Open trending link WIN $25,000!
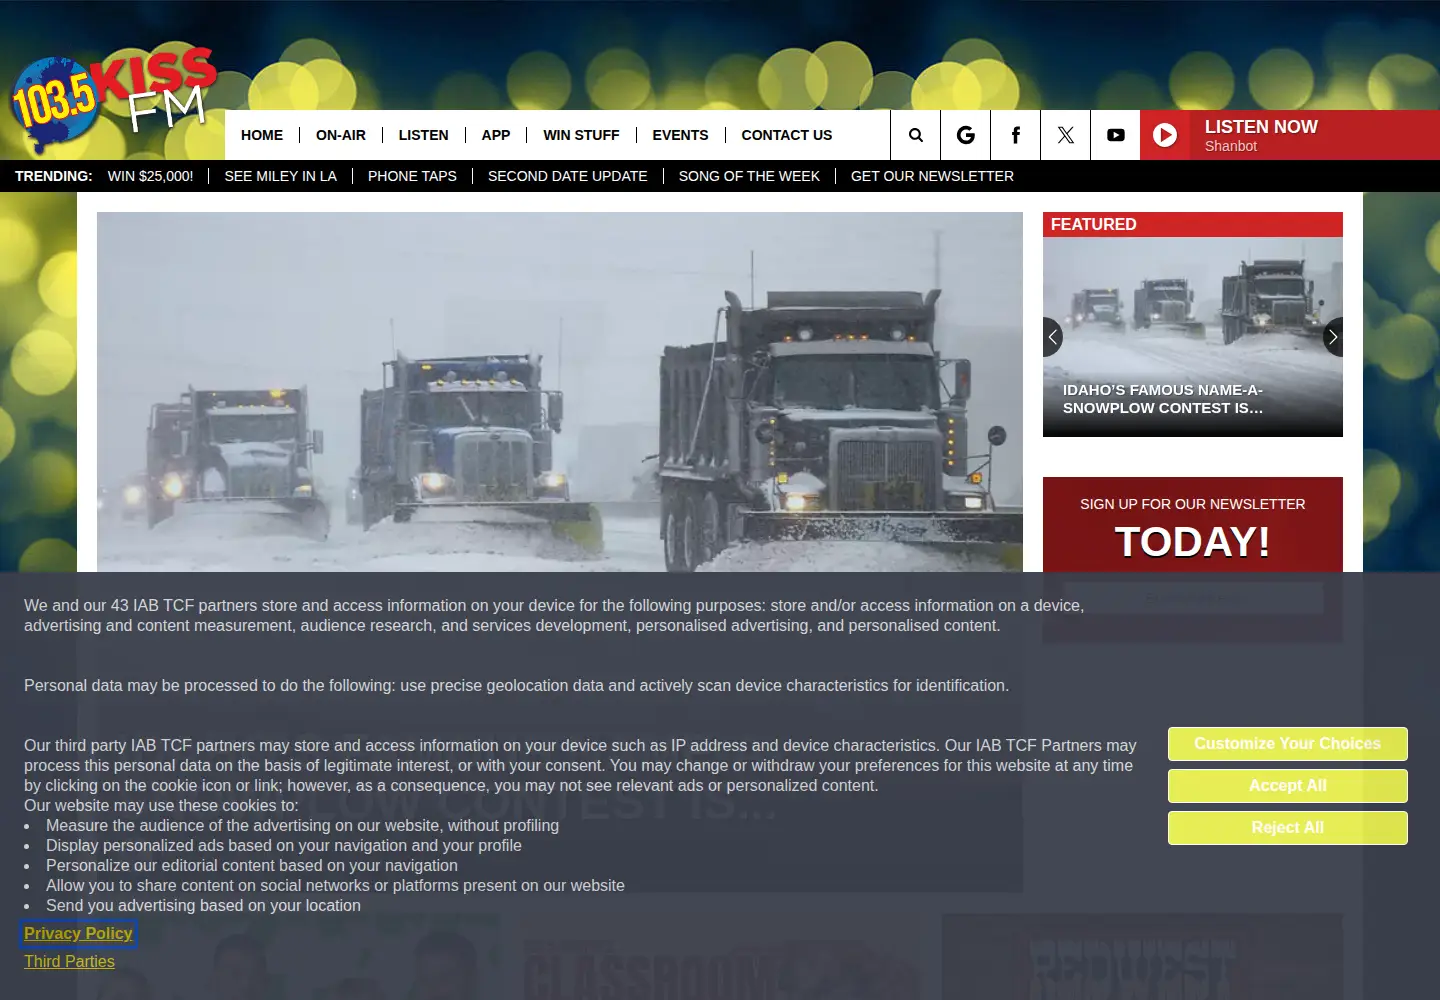Viewport: 1440px width, 1000px height. [x=151, y=176]
